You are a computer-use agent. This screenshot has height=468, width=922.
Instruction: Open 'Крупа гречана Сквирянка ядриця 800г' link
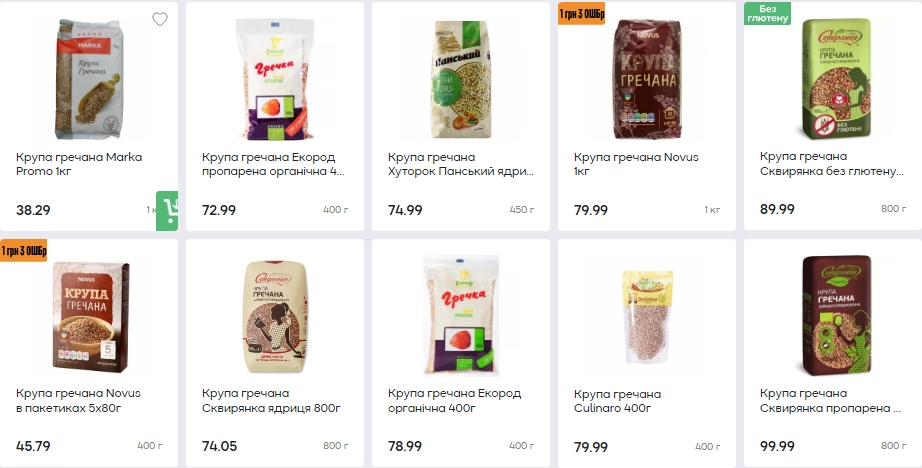pos(271,400)
